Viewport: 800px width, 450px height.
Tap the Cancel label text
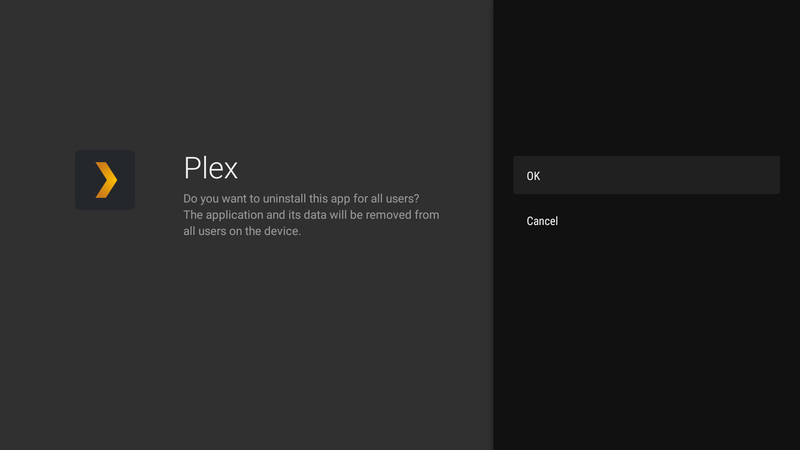coord(542,221)
